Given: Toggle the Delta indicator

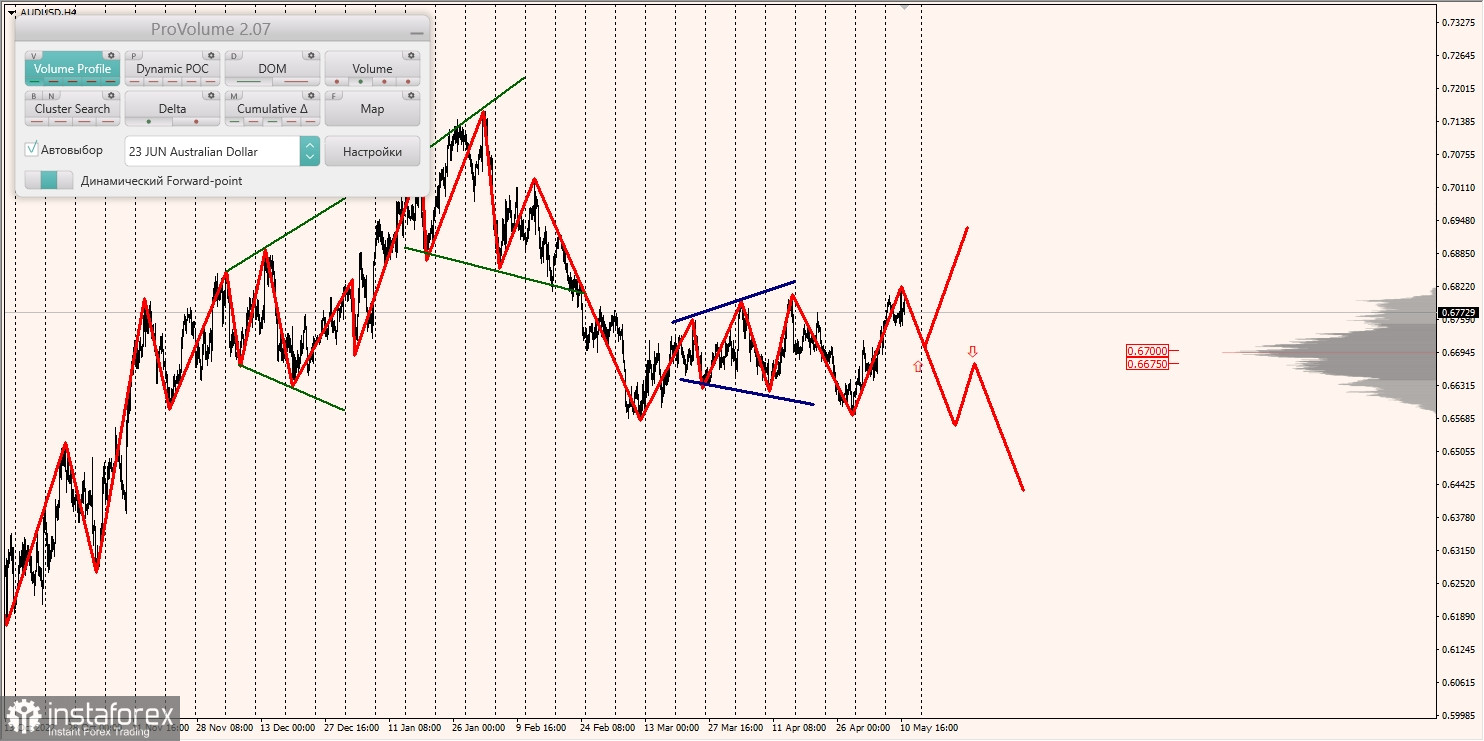Looking at the screenshot, I should (x=172, y=109).
